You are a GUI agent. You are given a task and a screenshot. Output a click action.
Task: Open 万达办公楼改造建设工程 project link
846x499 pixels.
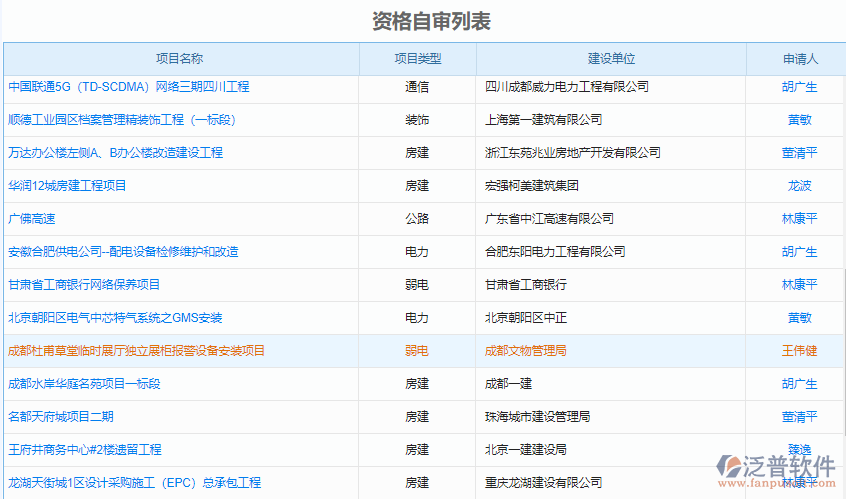click(115, 153)
